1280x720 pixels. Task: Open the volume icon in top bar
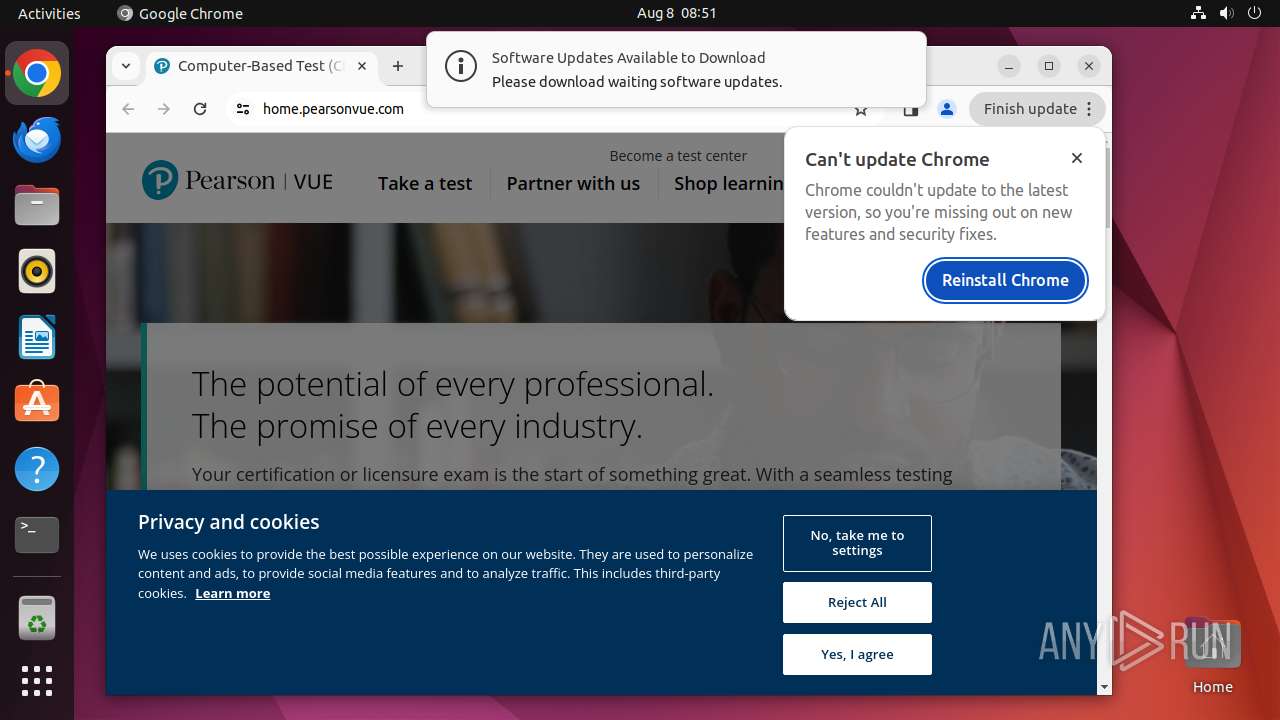point(1227,13)
